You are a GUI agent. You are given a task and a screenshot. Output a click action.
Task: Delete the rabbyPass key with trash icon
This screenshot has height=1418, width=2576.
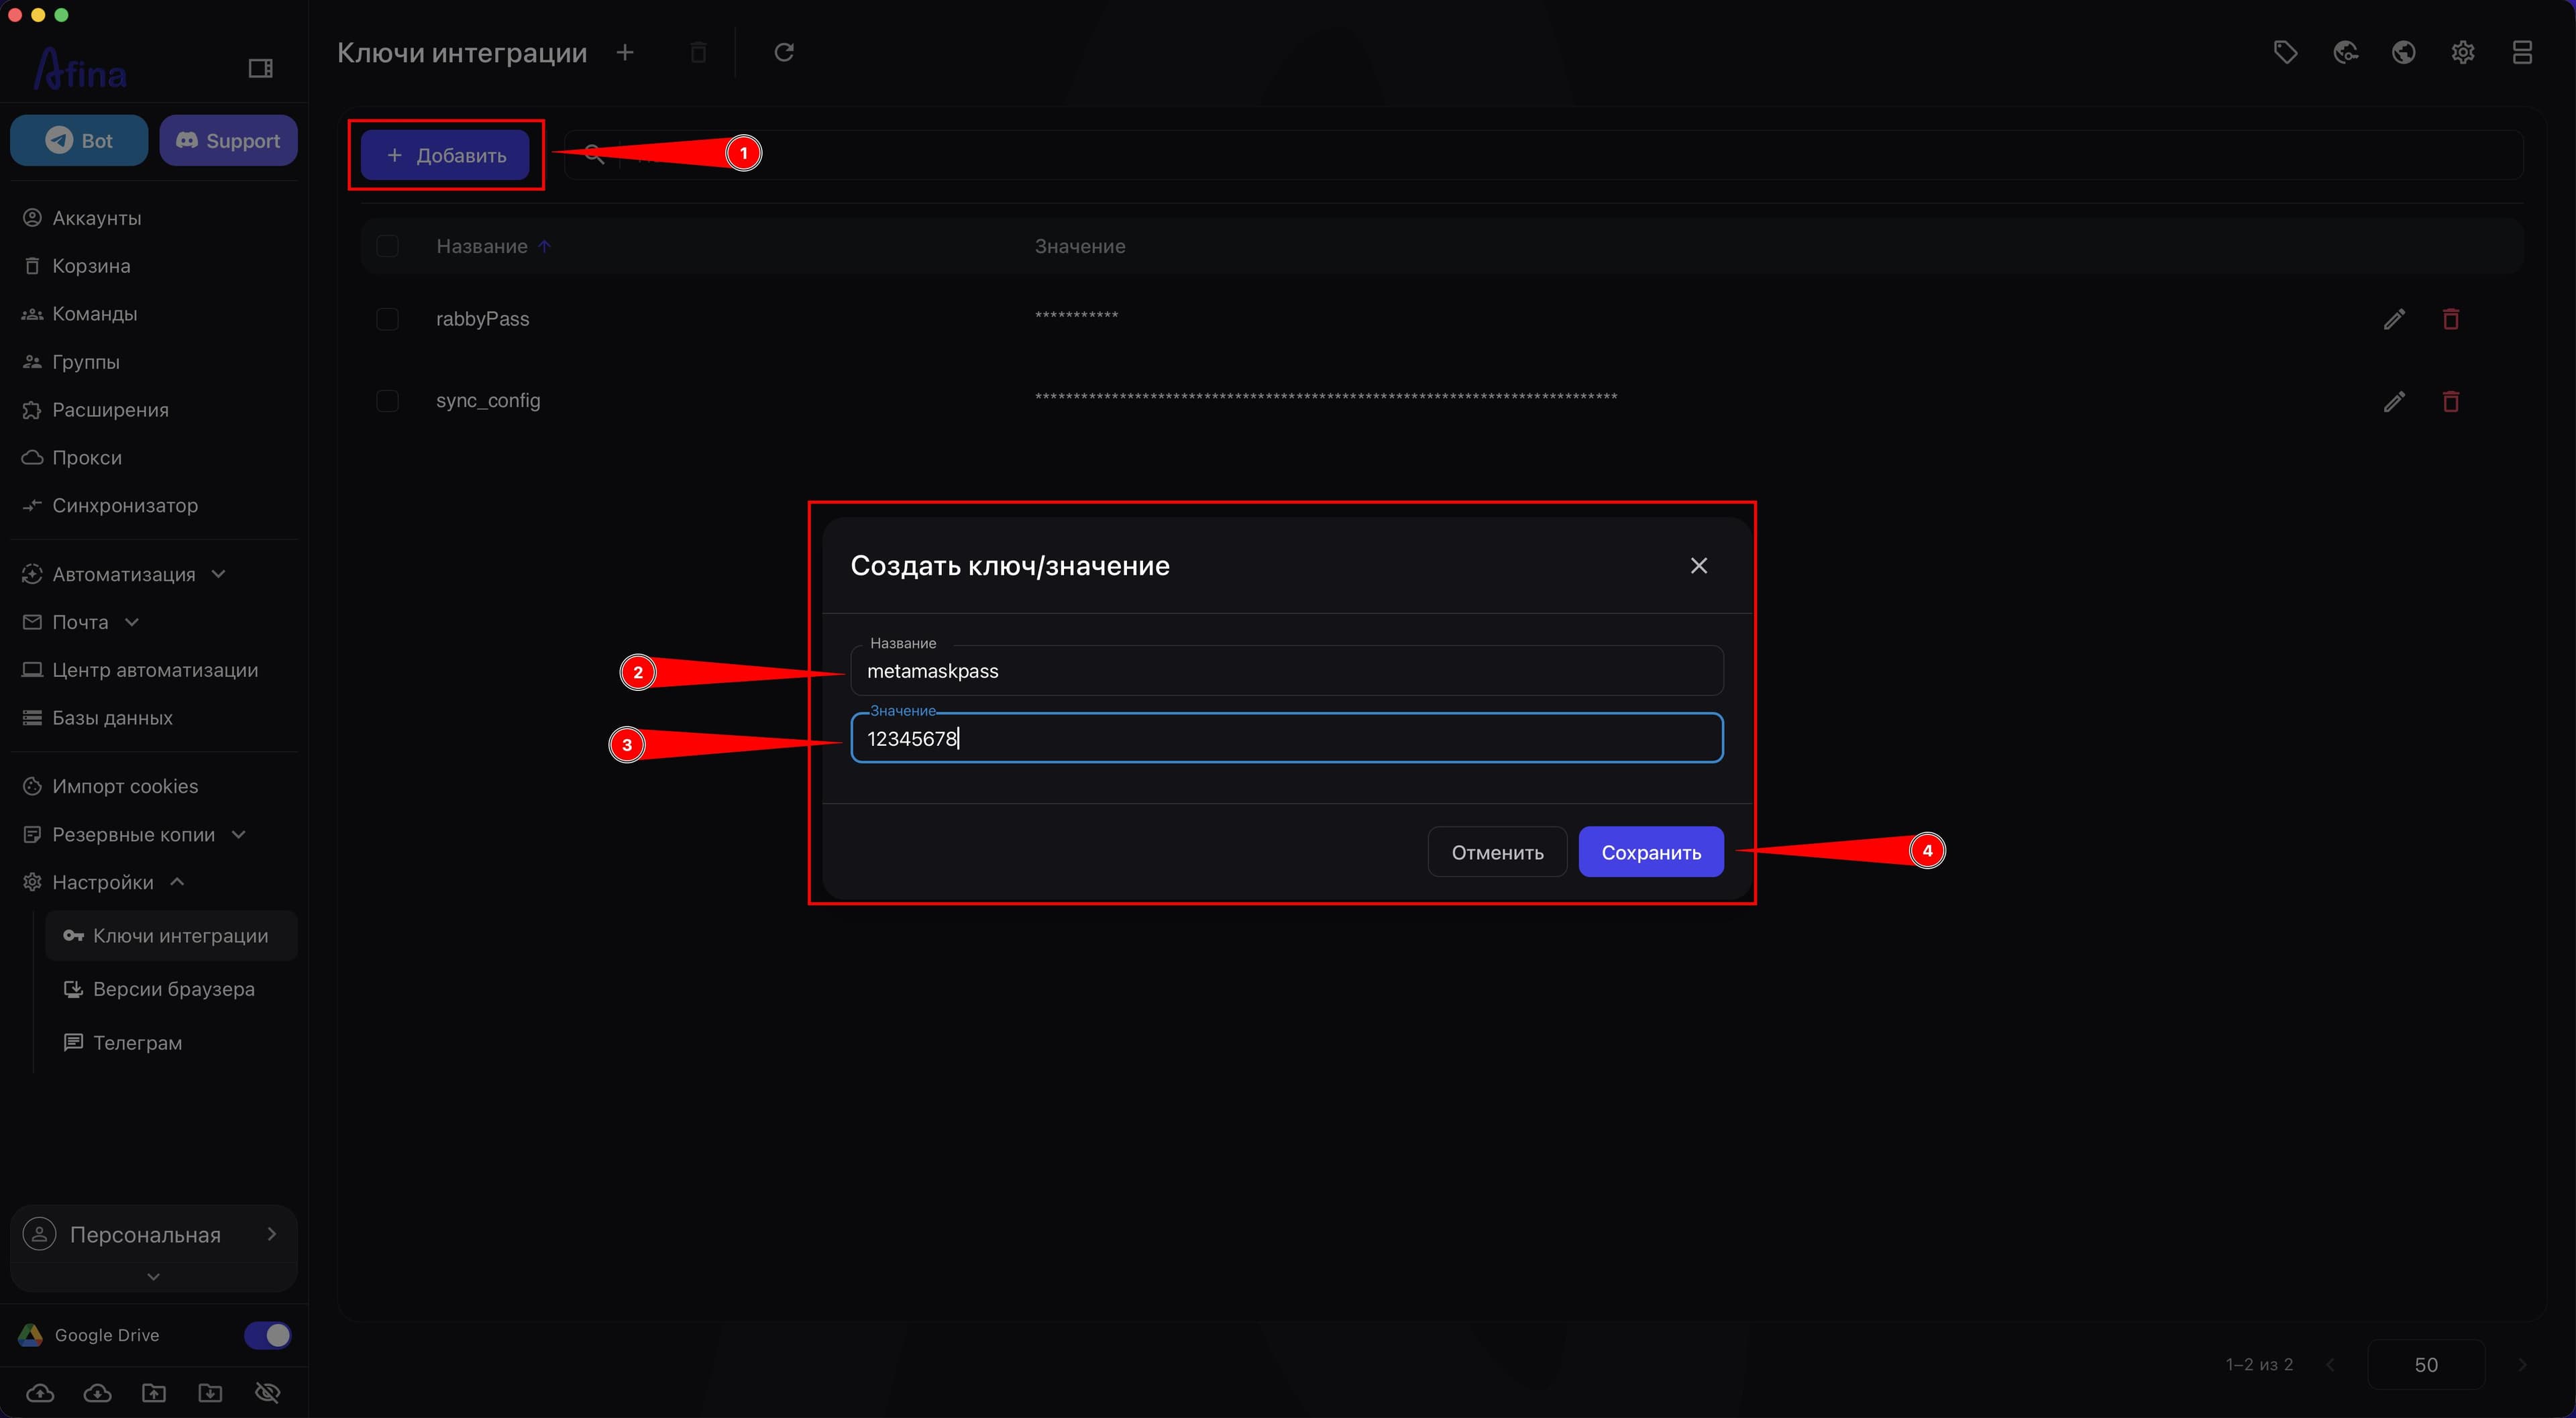point(2451,319)
